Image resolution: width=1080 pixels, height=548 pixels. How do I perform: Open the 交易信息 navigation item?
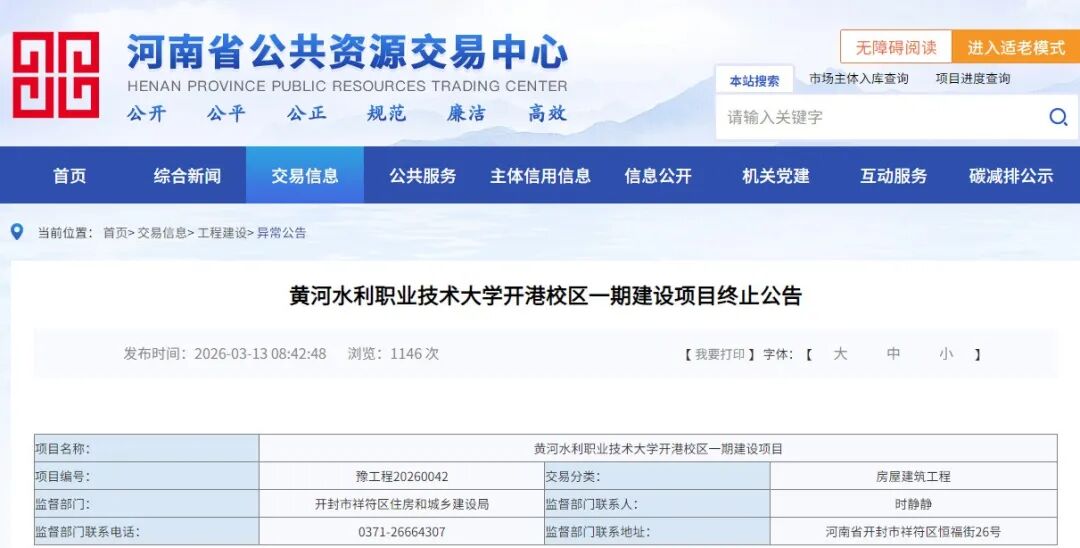pyautogui.click(x=305, y=176)
